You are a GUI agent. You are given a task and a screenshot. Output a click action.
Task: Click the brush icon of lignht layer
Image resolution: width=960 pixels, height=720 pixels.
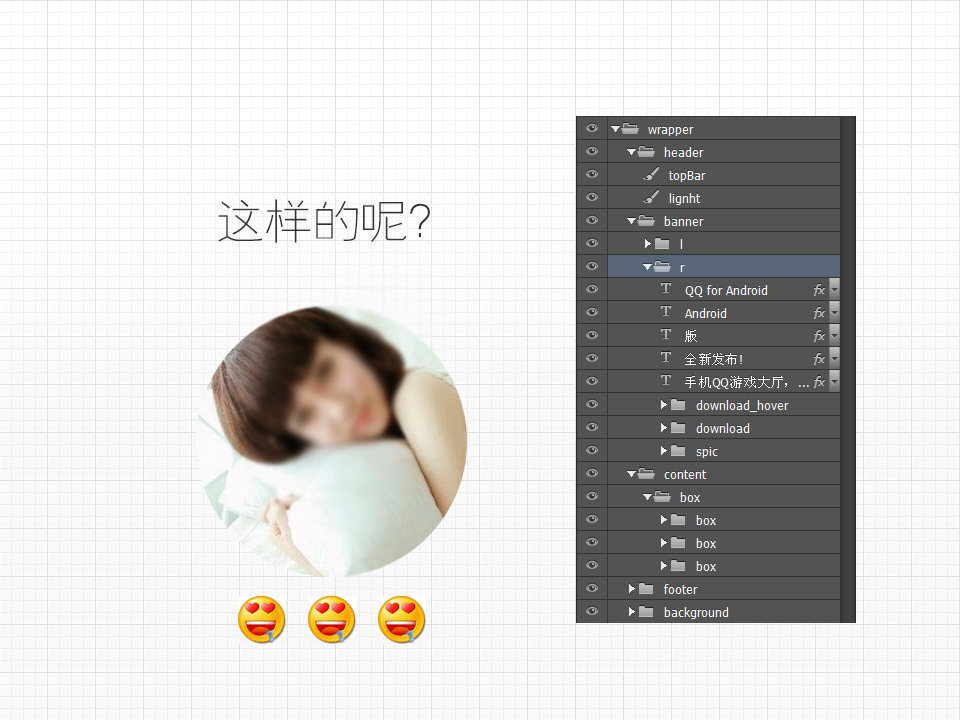tap(651, 198)
